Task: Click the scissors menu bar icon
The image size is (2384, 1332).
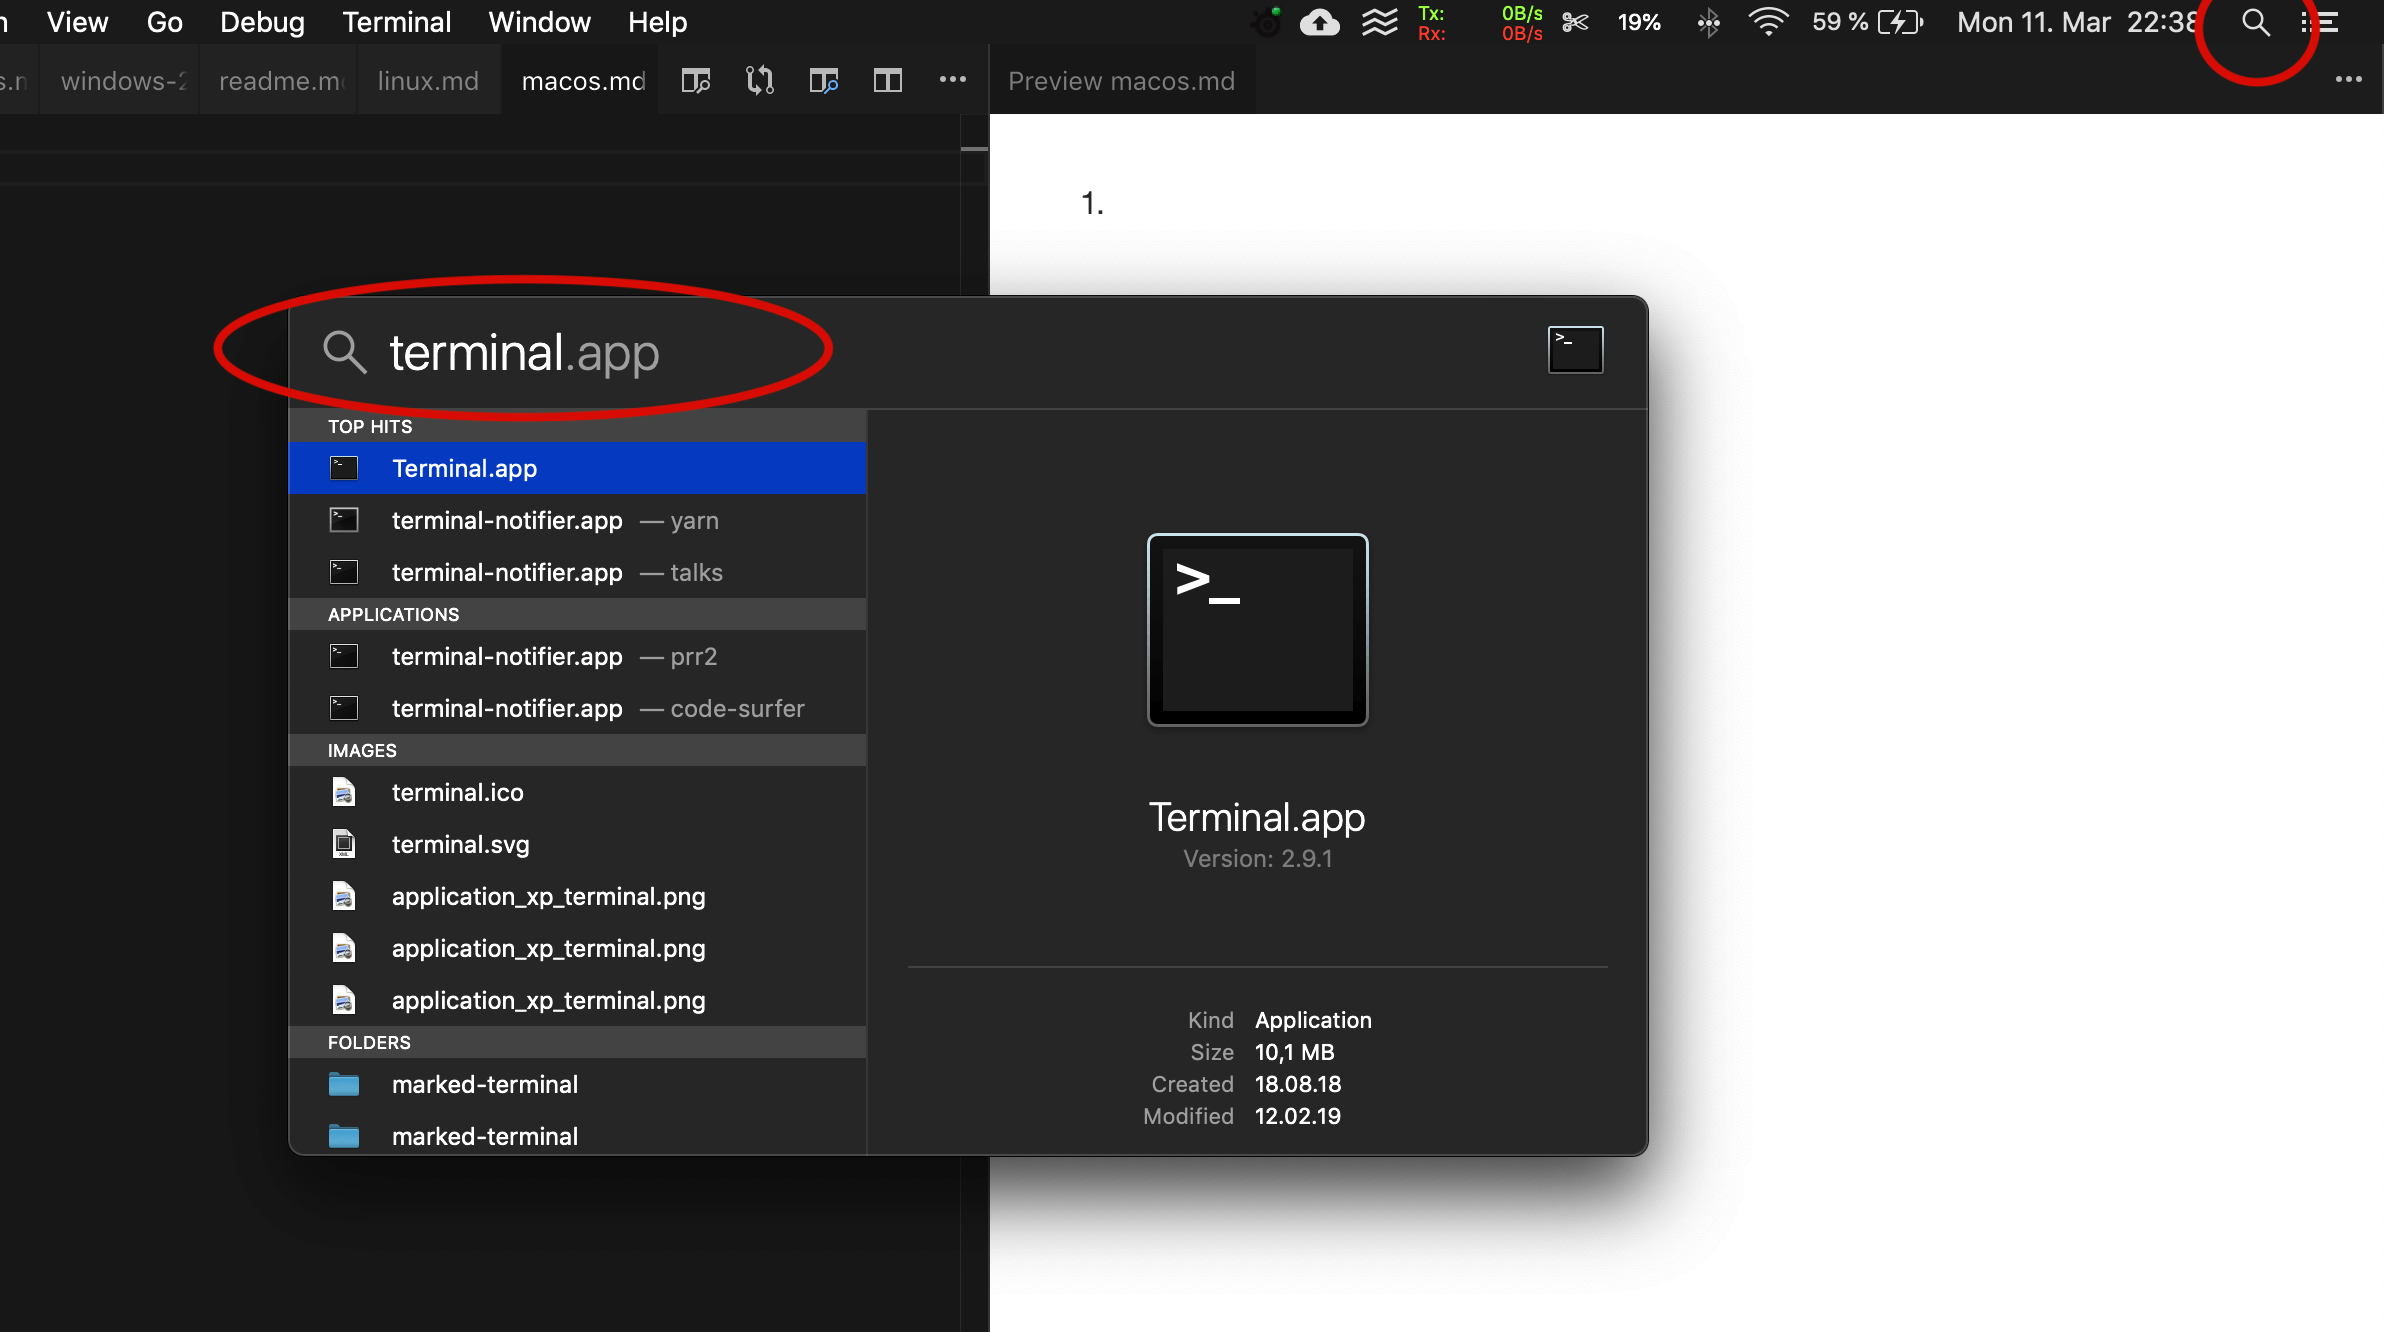Action: (x=1575, y=22)
